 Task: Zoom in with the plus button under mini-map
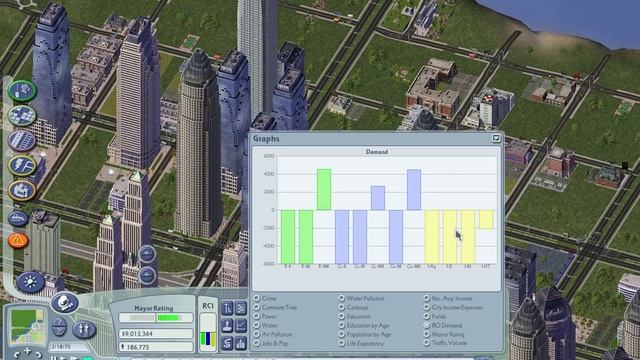tap(27, 351)
